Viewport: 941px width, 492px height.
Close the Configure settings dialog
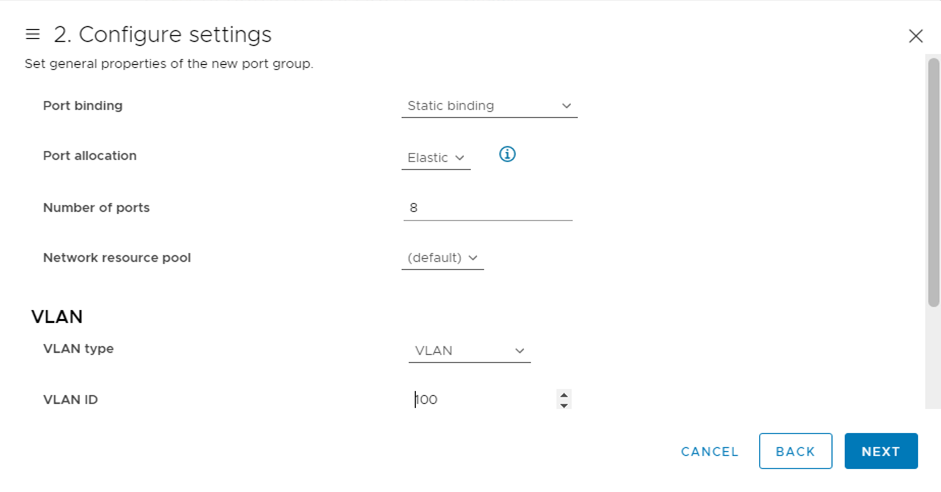pos(915,36)
